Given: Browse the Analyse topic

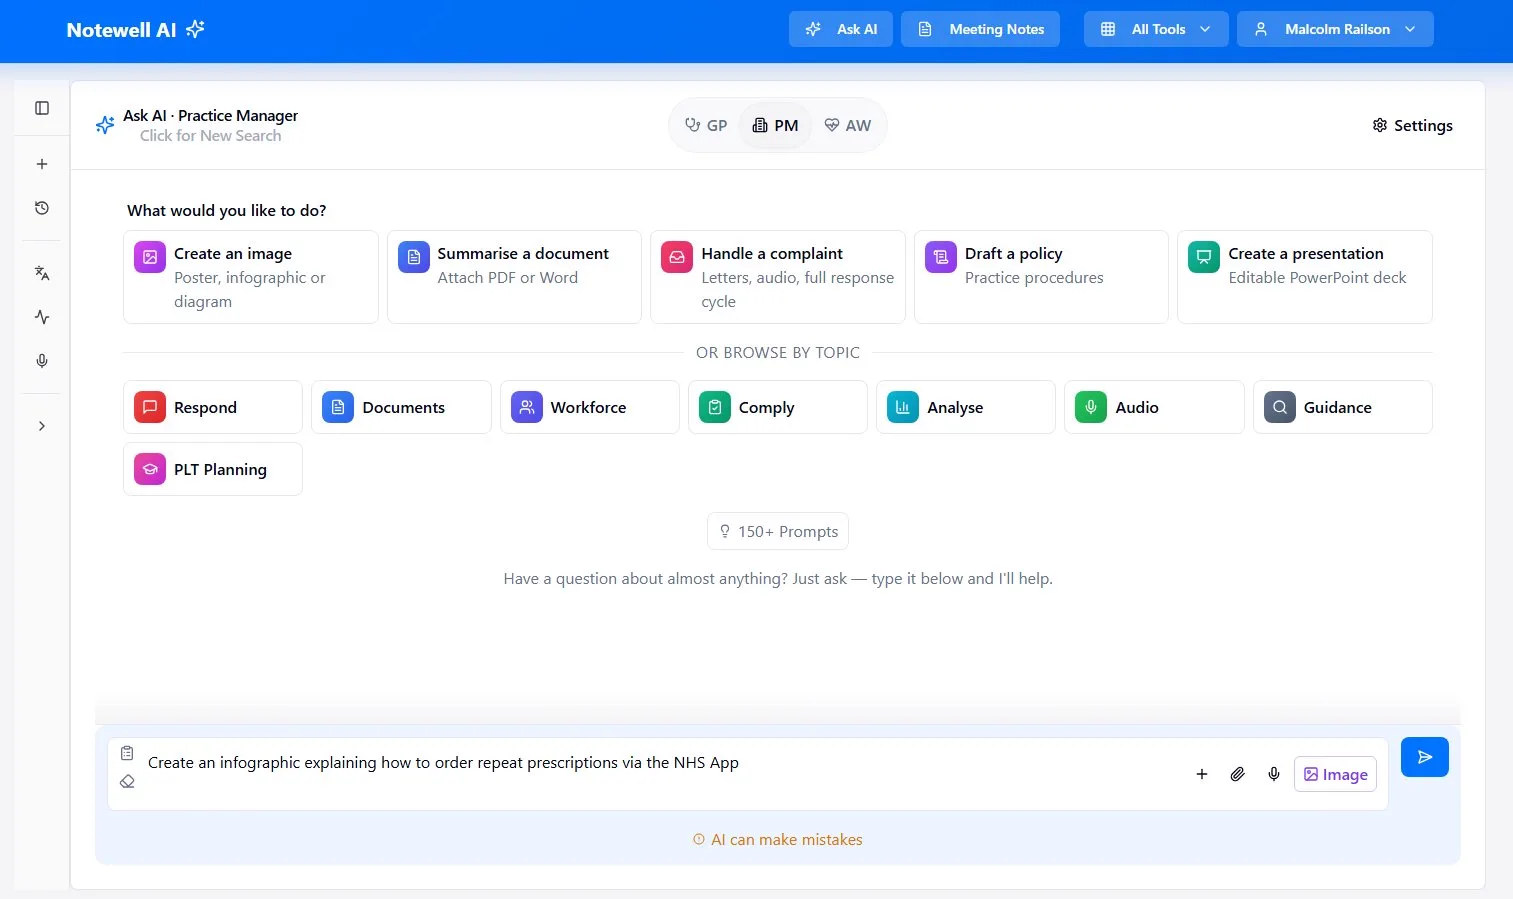Looking at the screenshot, I should click(966, 407).
